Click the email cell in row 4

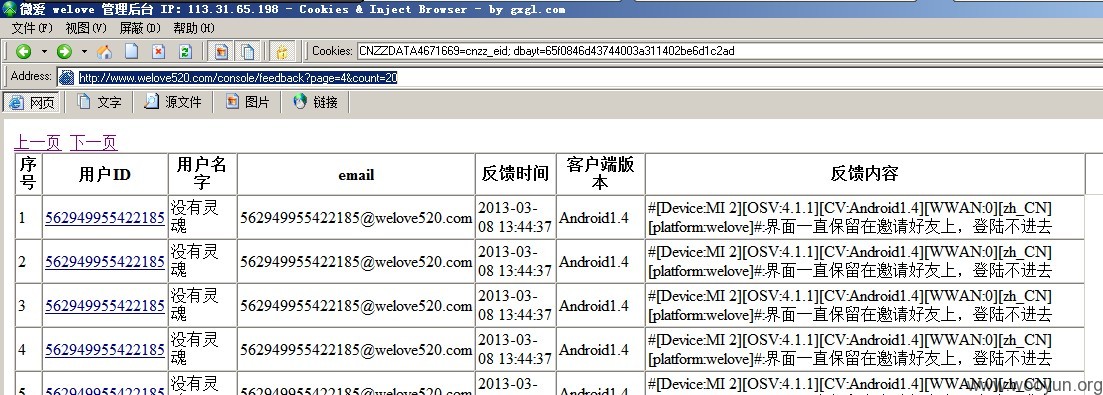tap(356, 349)
